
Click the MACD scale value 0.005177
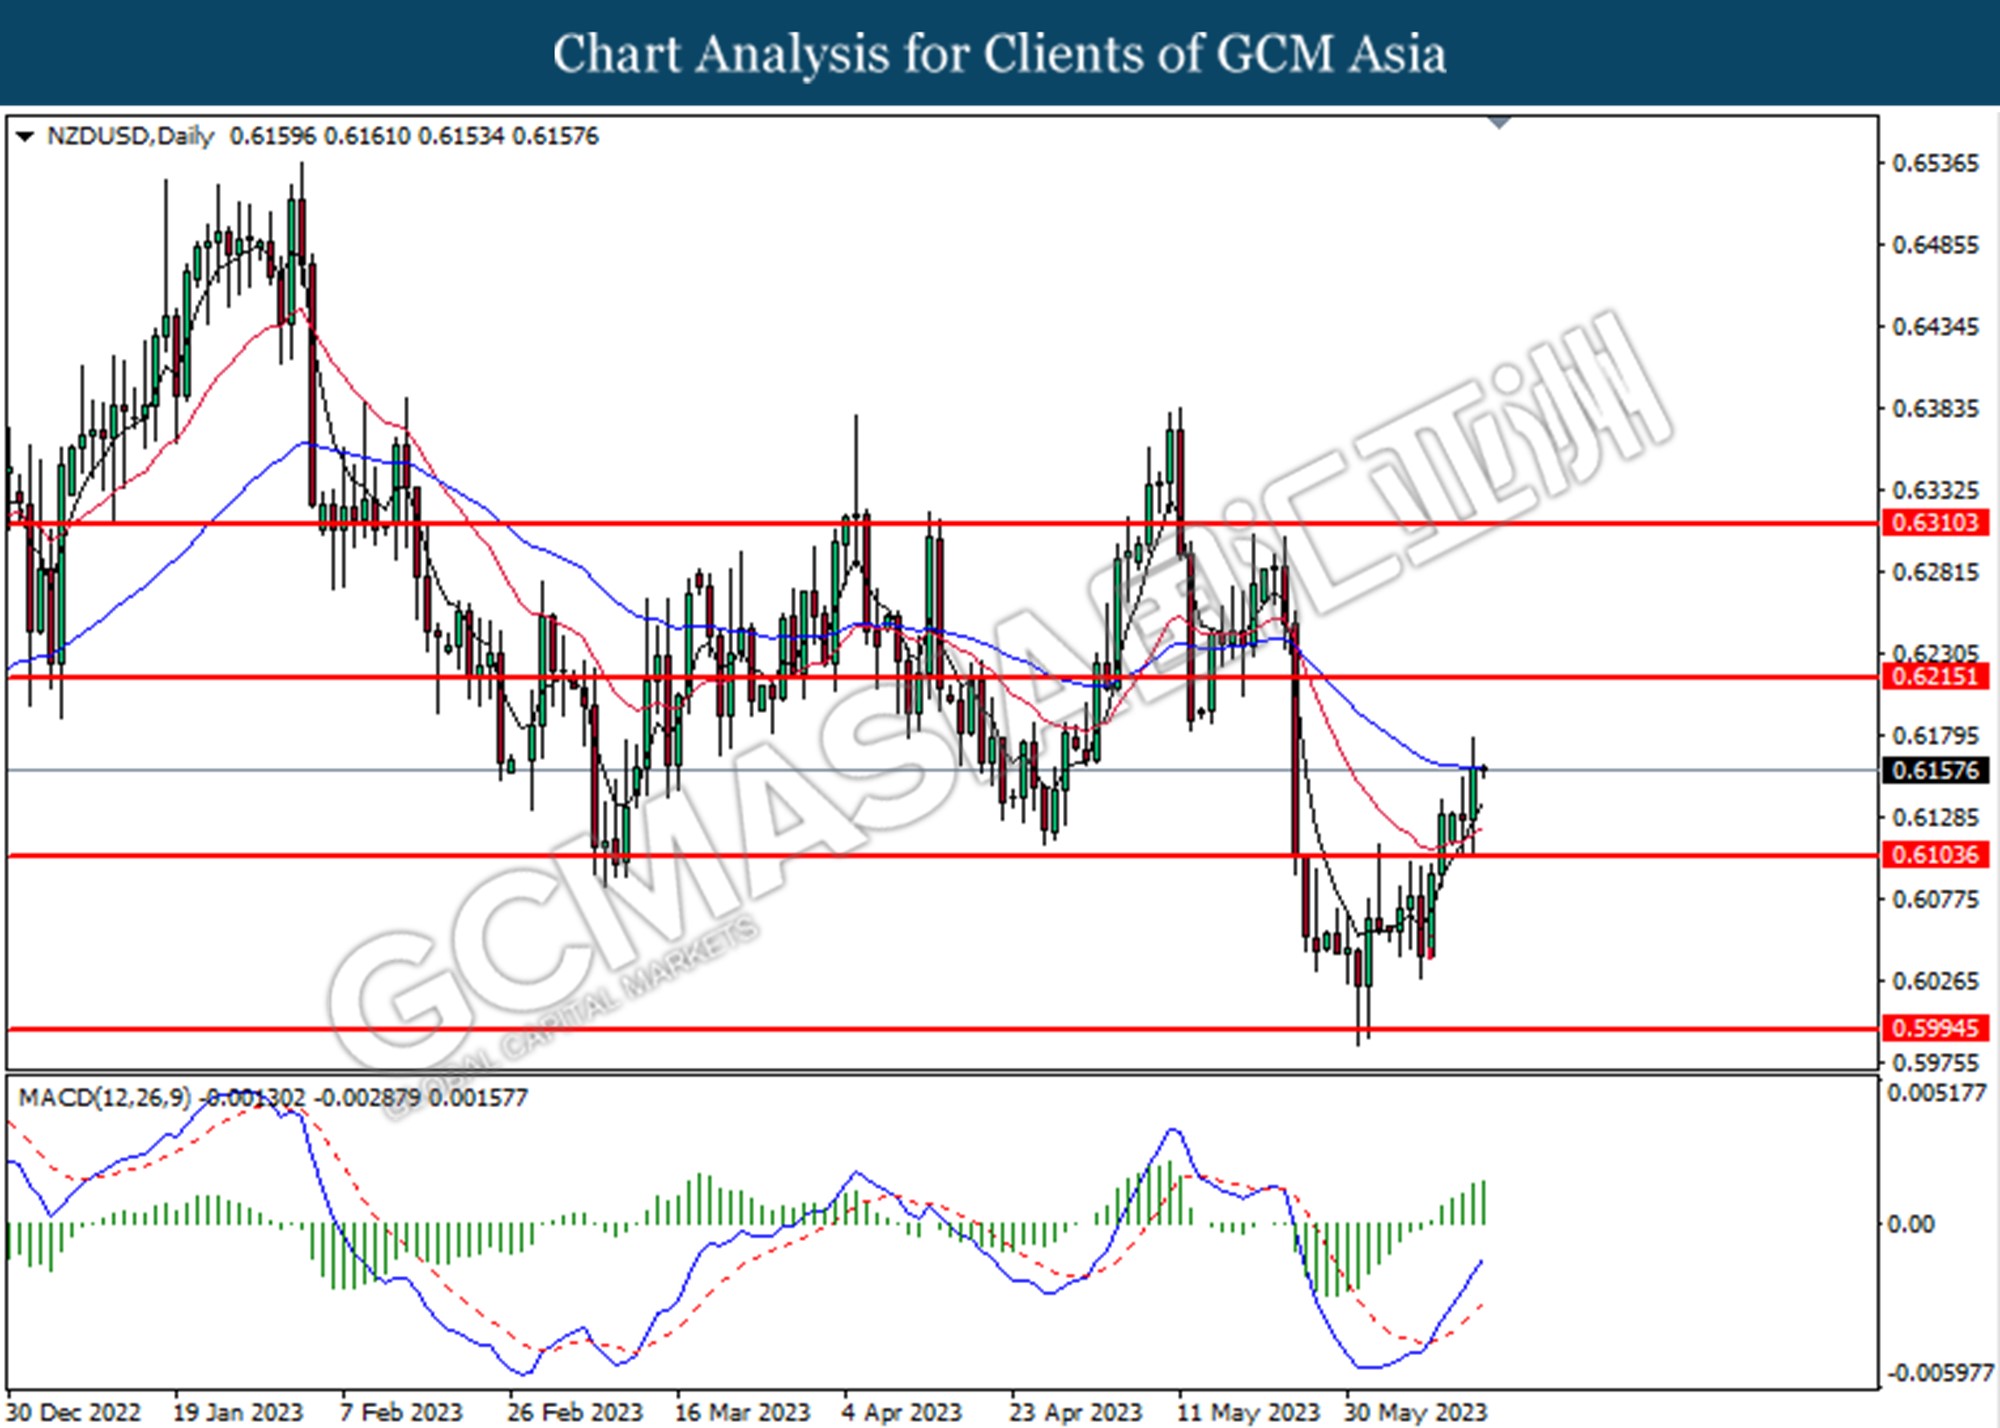tap(1937, 1093)
